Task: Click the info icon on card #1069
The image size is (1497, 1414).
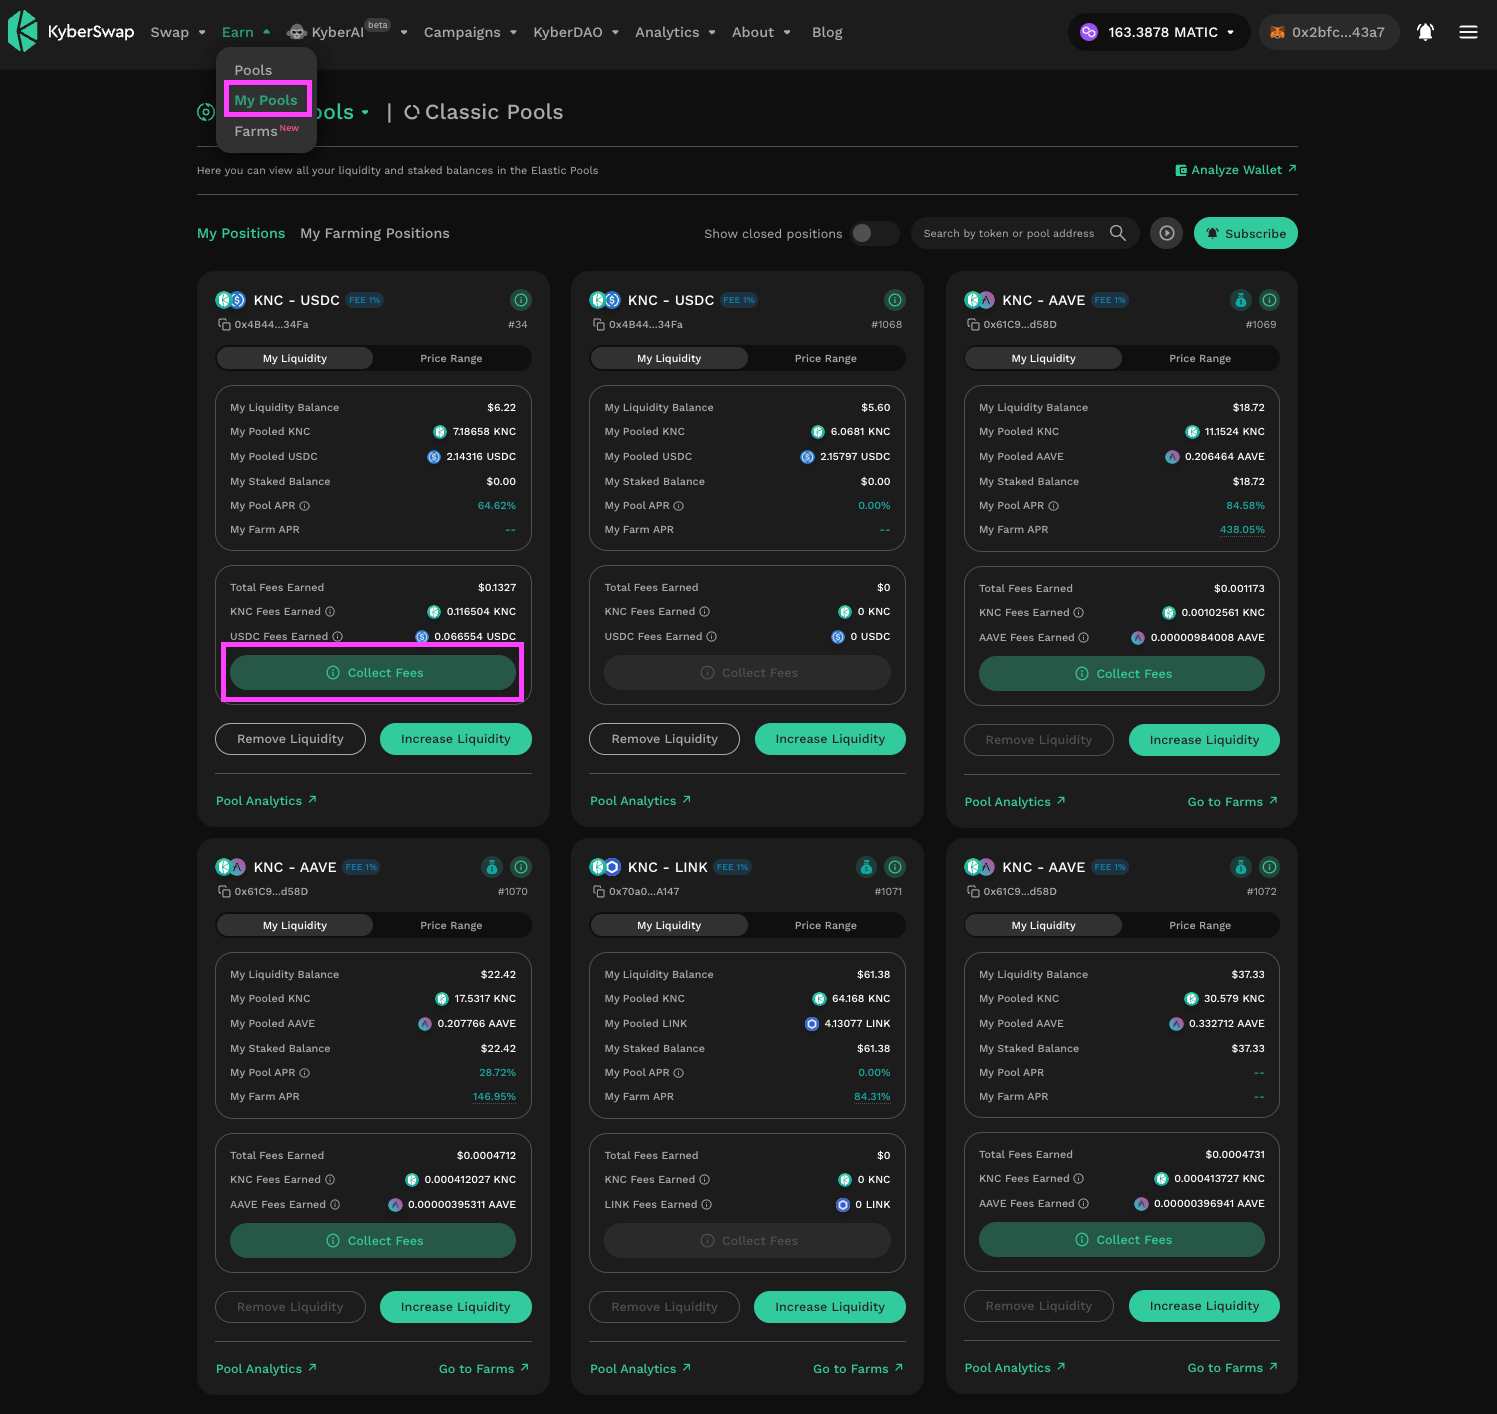Action: (1269, 300)
